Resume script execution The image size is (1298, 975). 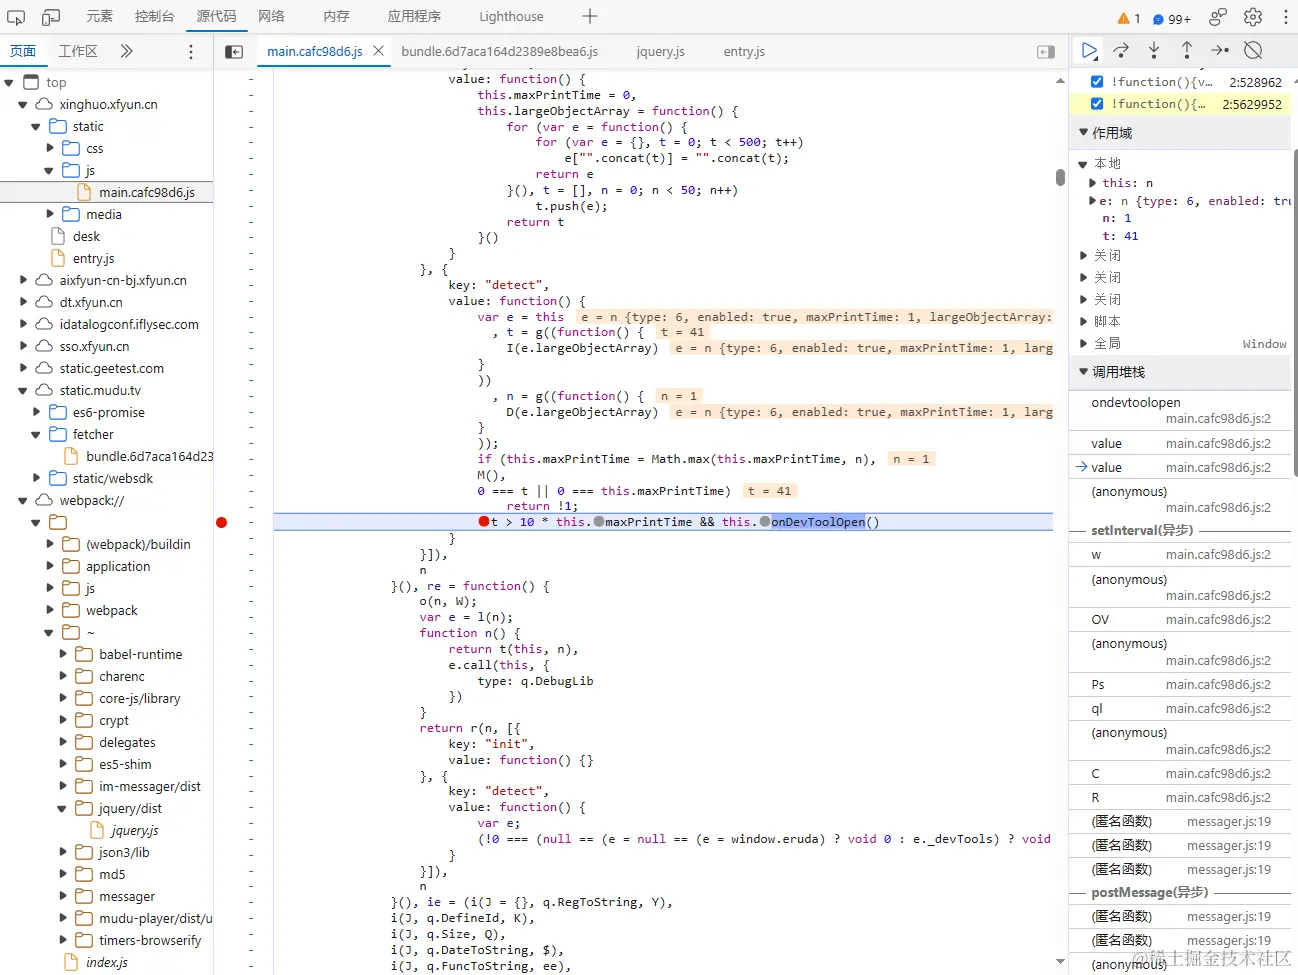tap(1089, 50)
